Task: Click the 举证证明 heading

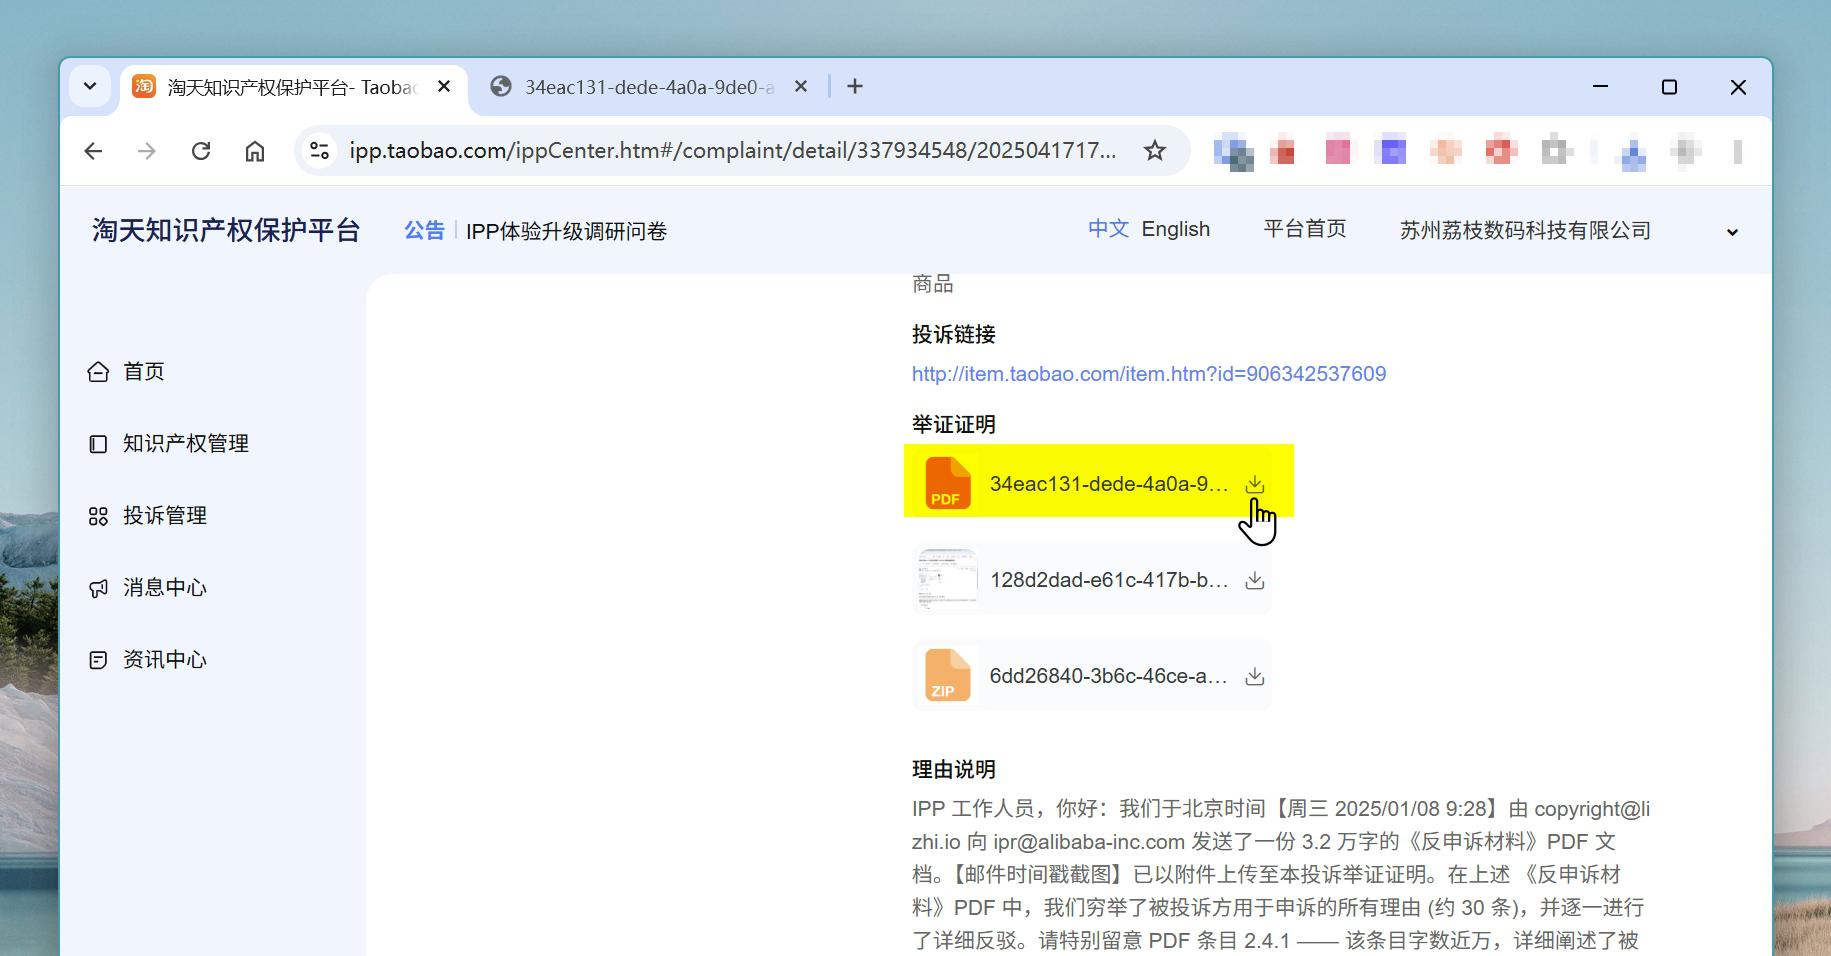Action: coord(954,425)
